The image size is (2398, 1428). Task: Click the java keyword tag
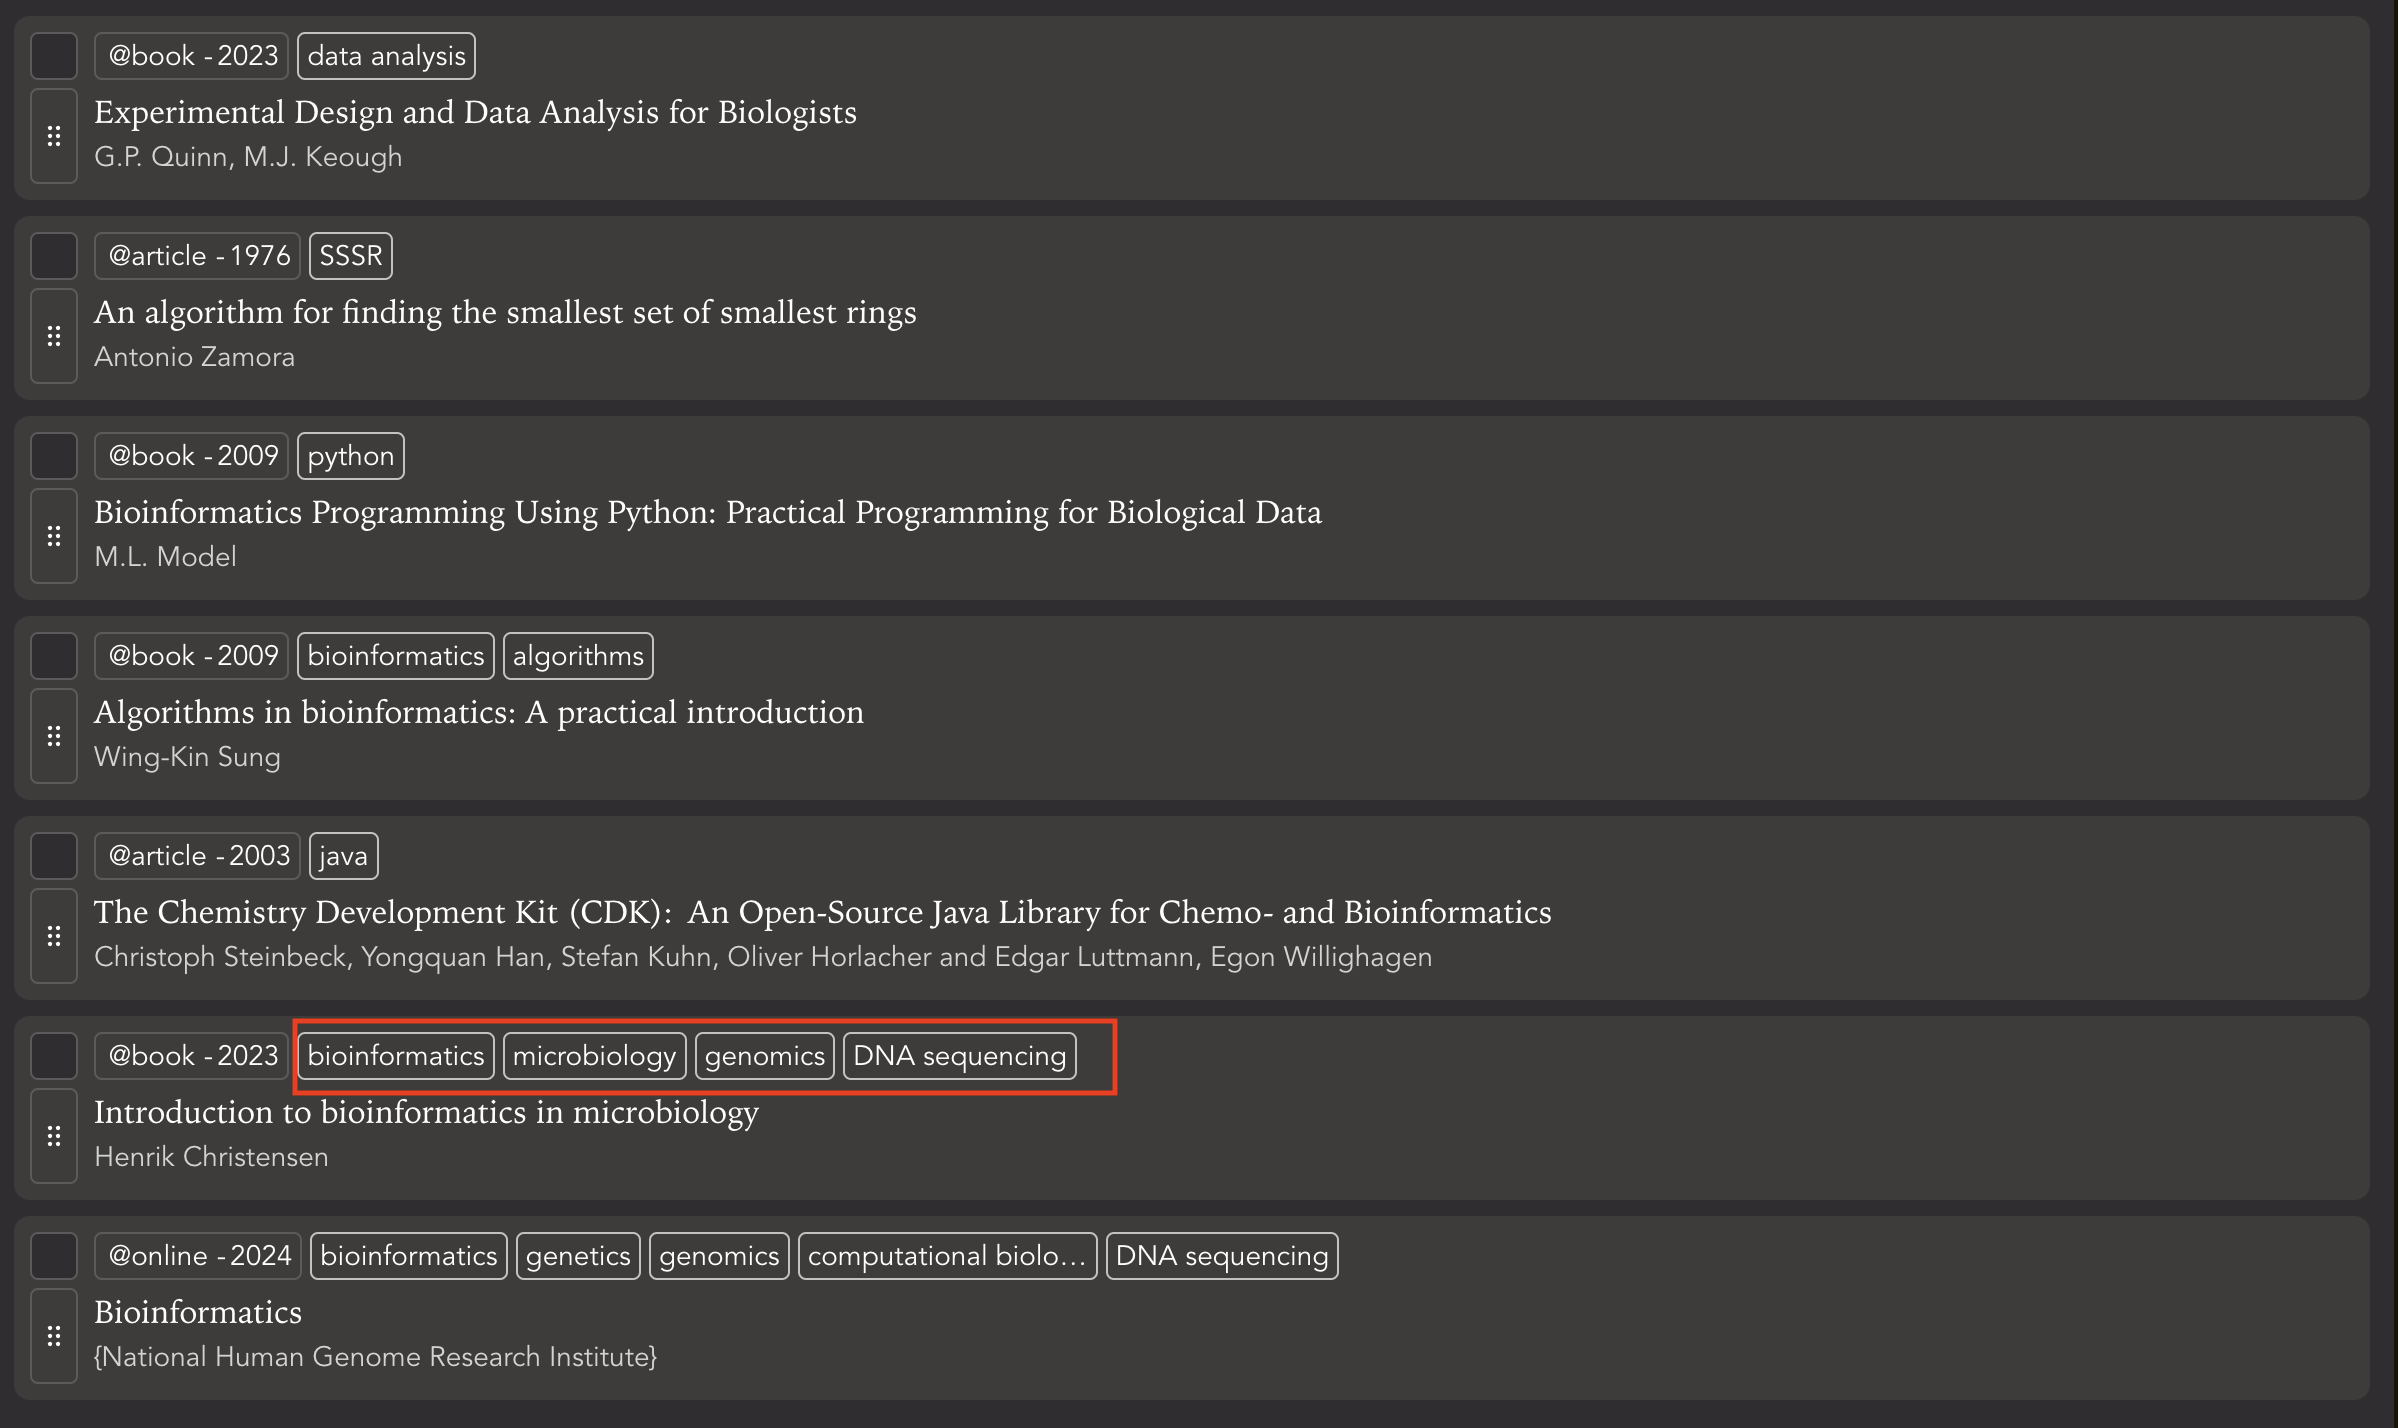pos(343,856)
